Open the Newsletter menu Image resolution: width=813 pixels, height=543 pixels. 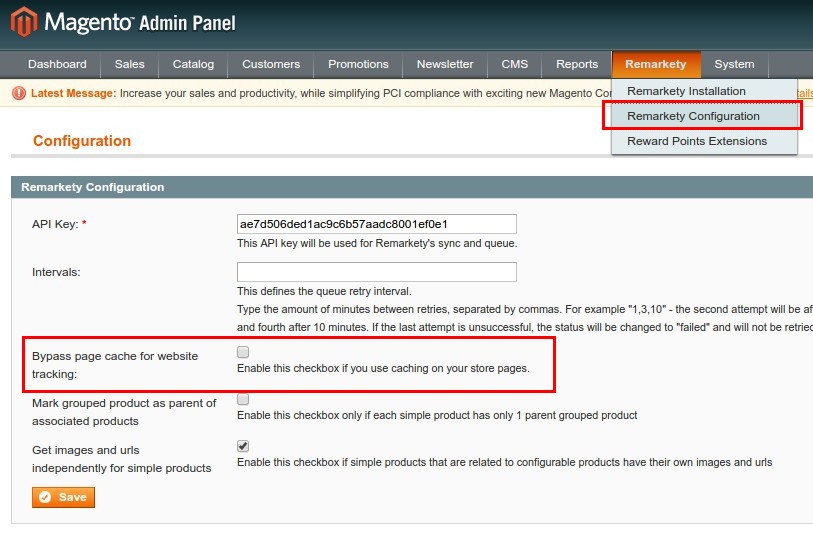click(445, 64)
